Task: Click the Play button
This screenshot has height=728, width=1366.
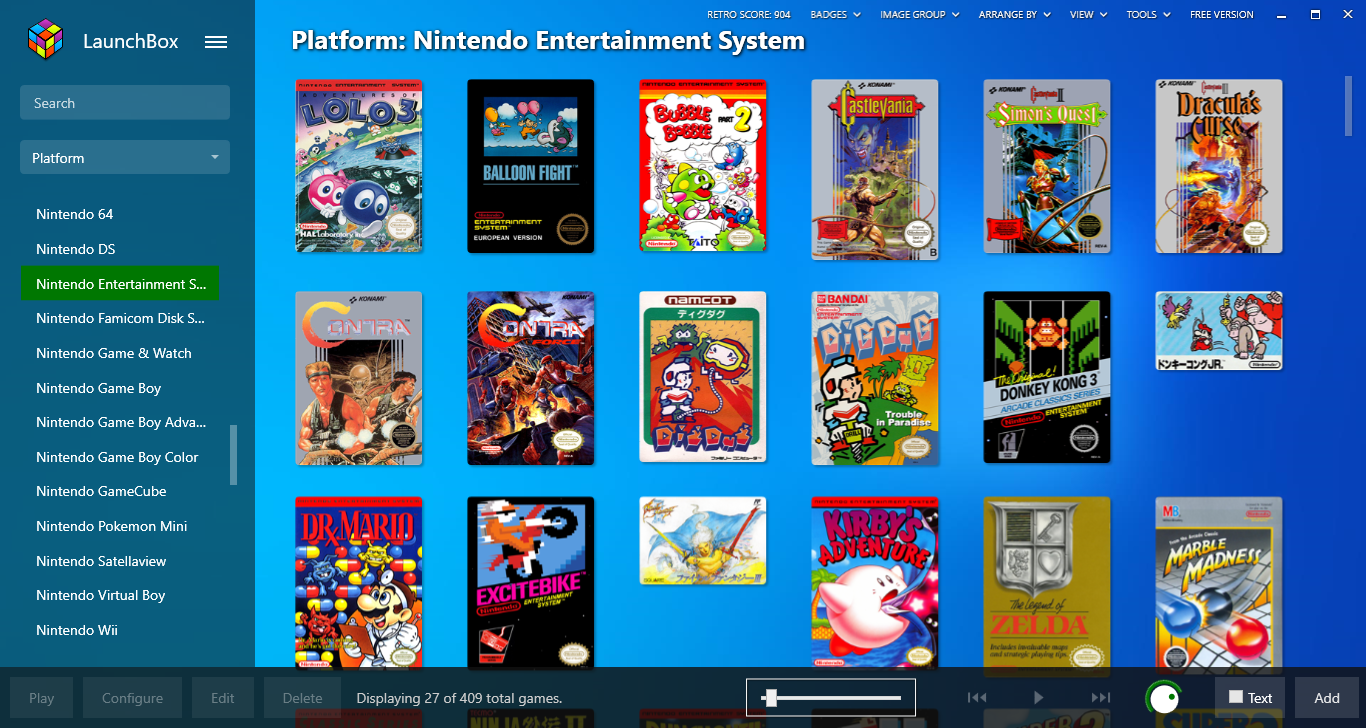Action: (42, 698)
